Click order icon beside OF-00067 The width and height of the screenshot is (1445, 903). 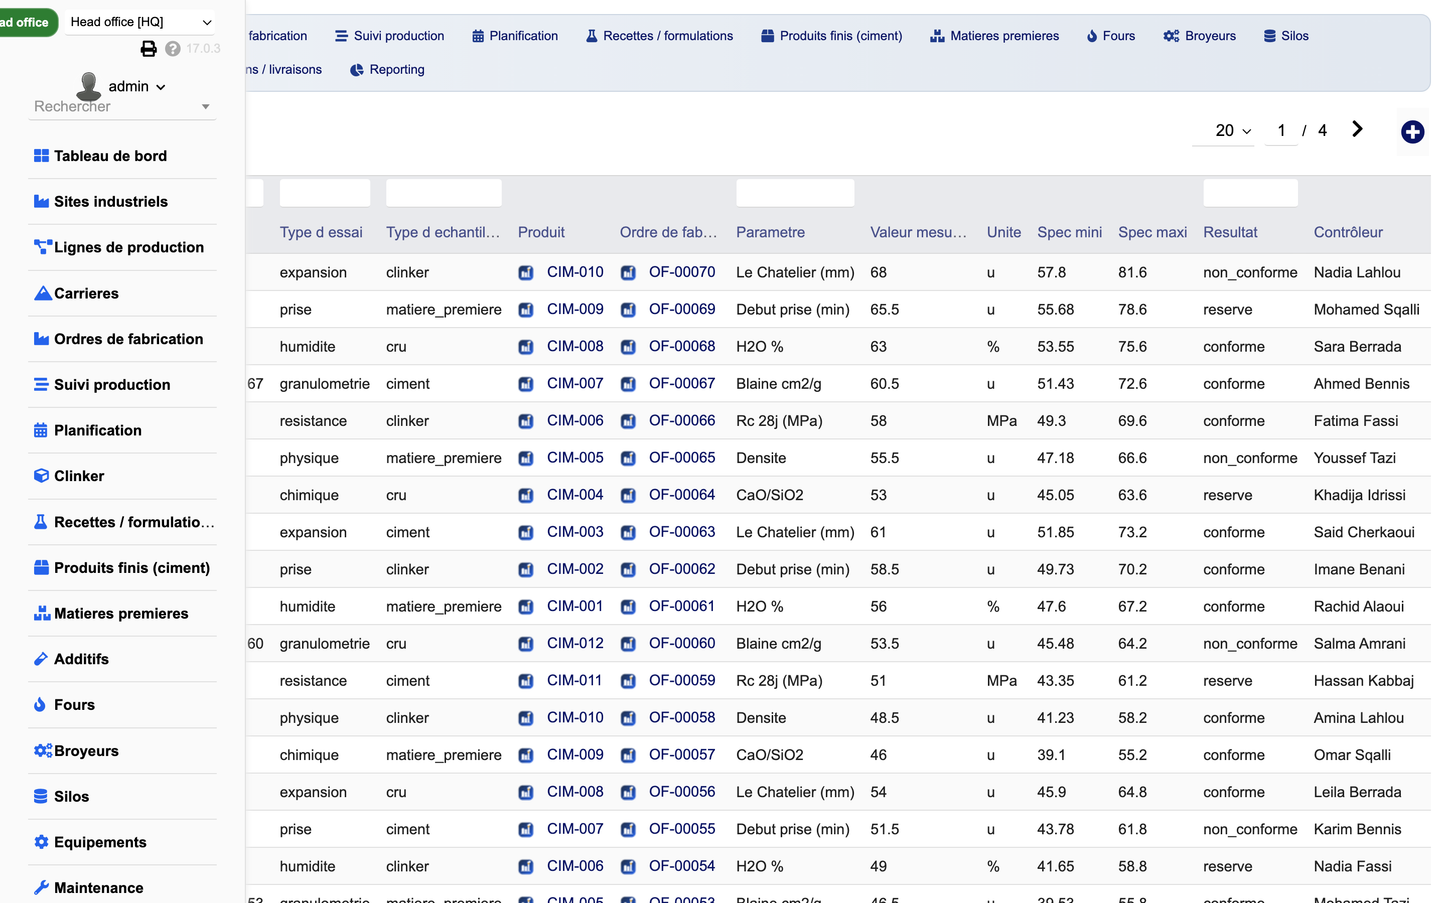coord(628,384)
